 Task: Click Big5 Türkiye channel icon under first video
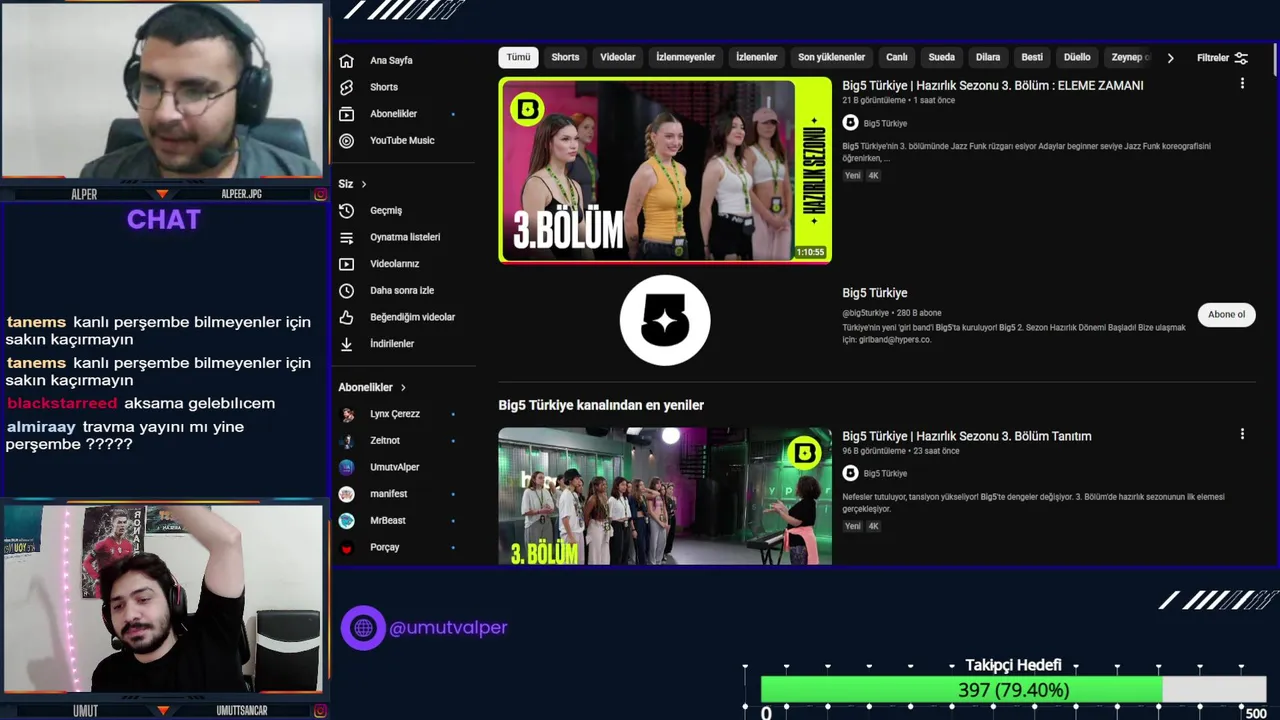pyautogui.click(x=850, y=123)
